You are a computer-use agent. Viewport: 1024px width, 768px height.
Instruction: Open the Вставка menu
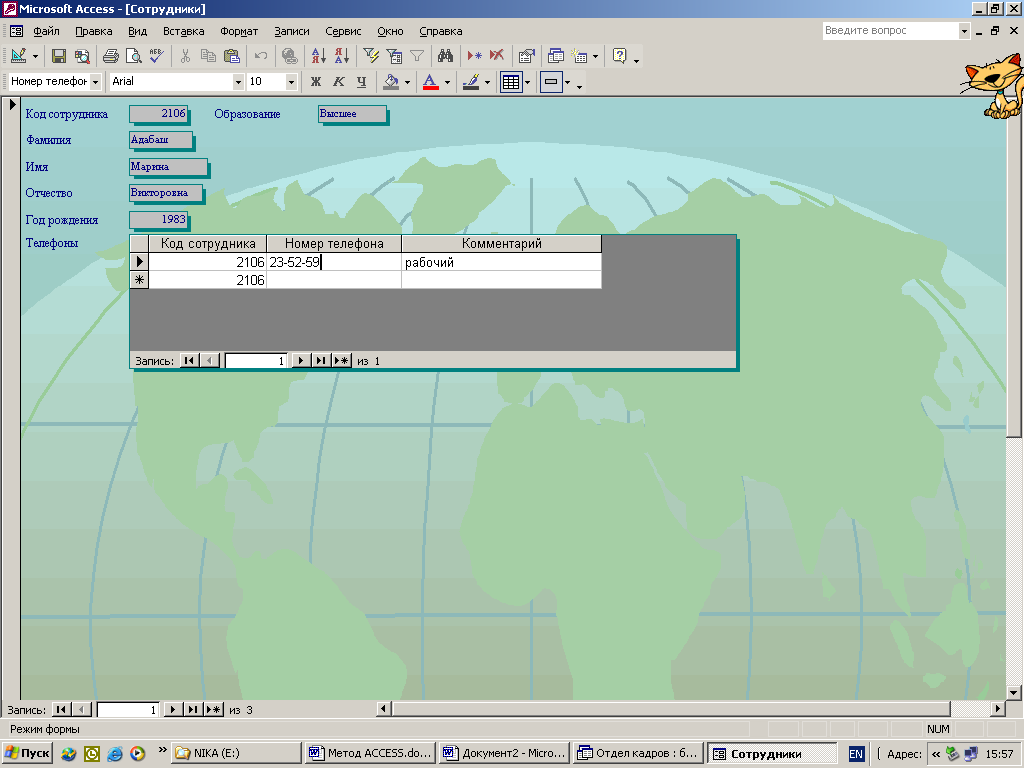184,31
